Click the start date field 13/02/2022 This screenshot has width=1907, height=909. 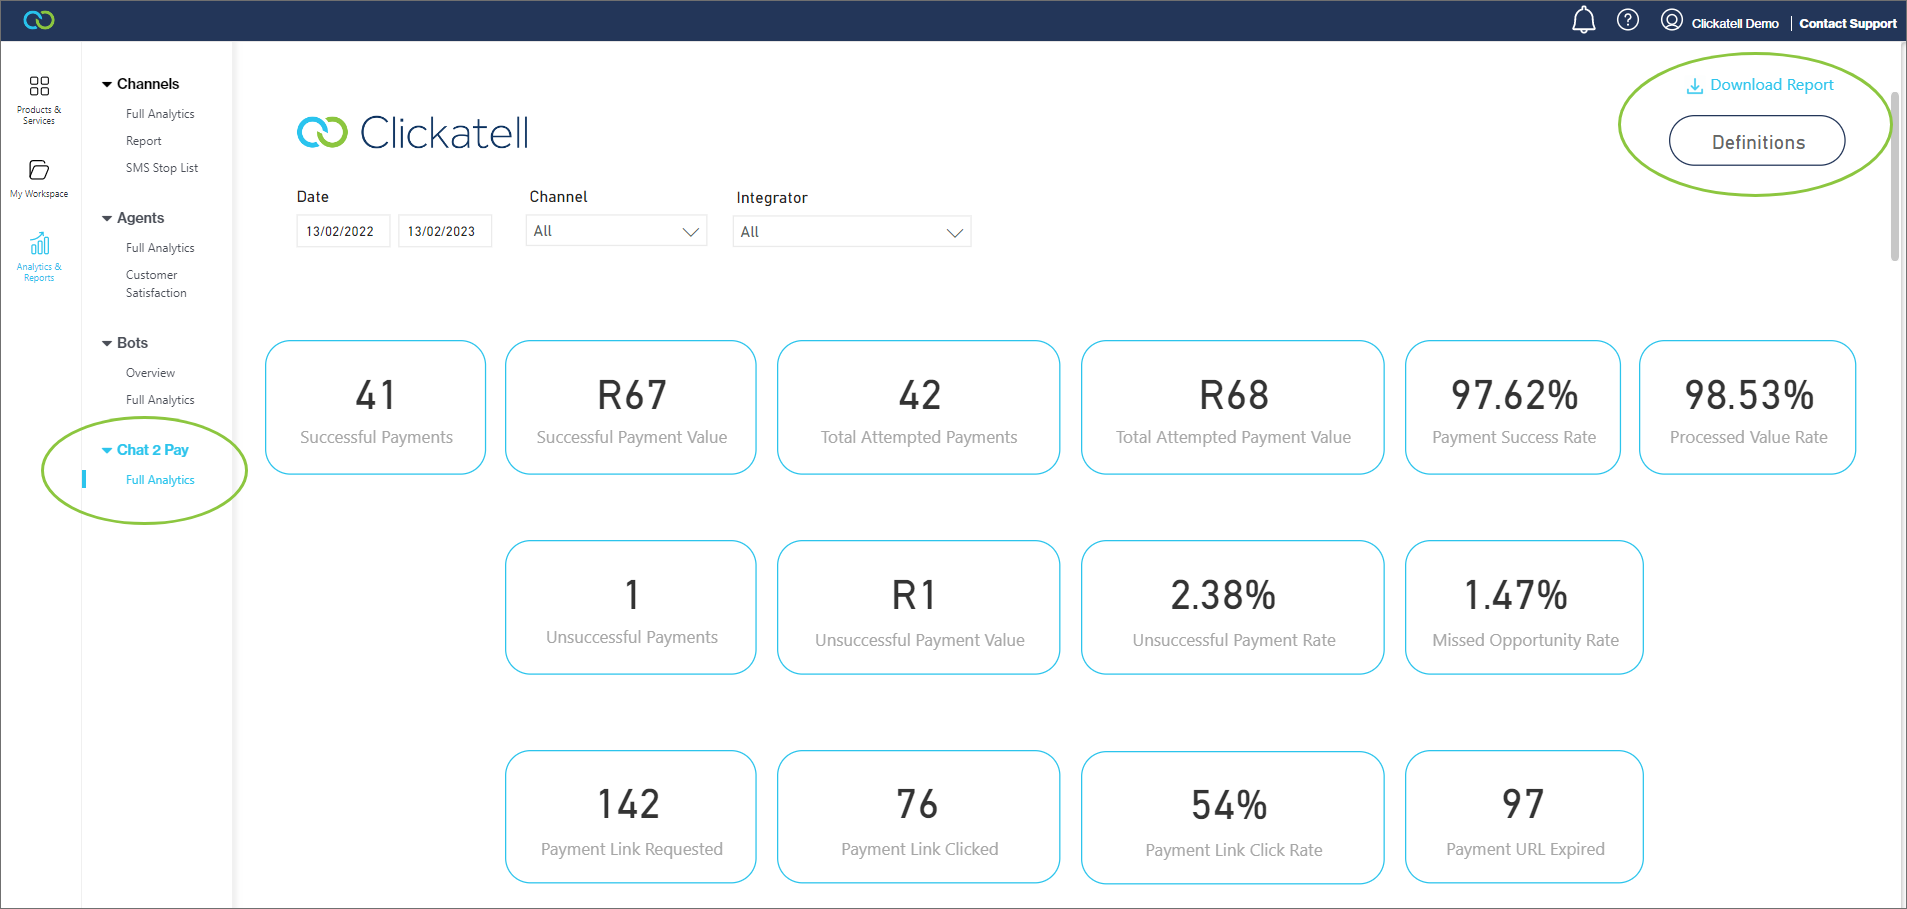point(343,231)
